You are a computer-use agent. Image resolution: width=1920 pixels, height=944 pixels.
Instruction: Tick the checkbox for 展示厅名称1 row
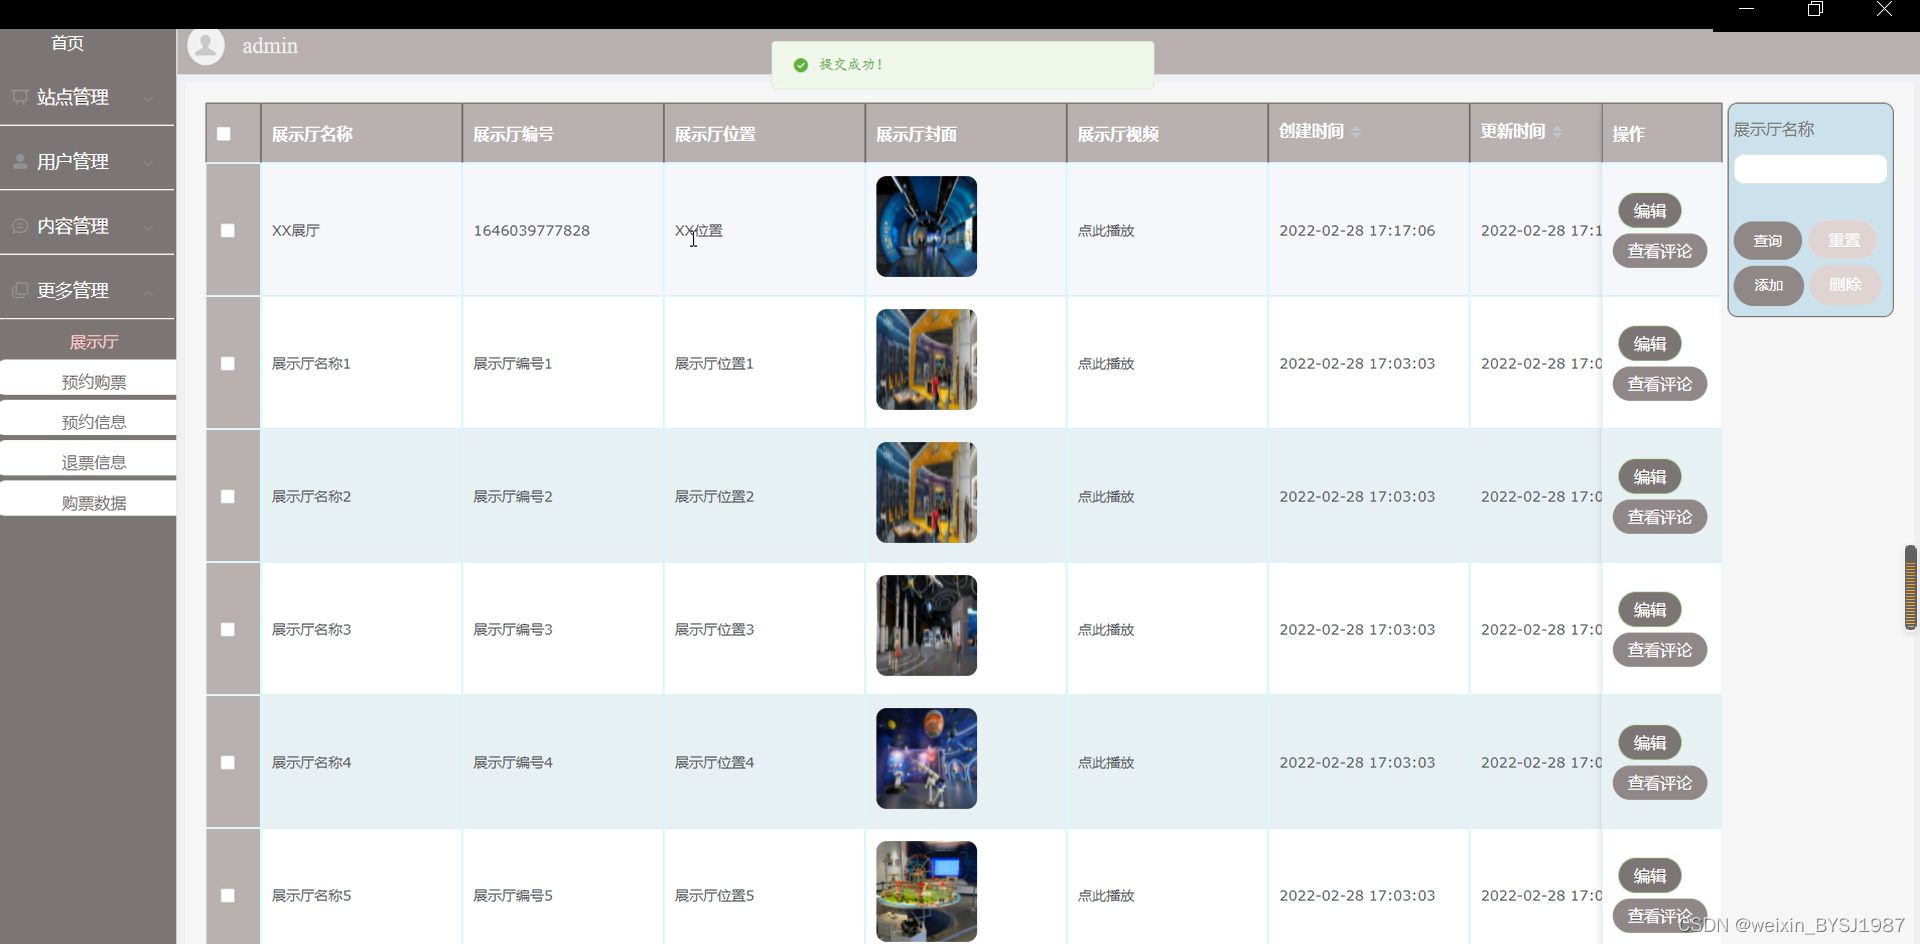(x=228, y=363)
